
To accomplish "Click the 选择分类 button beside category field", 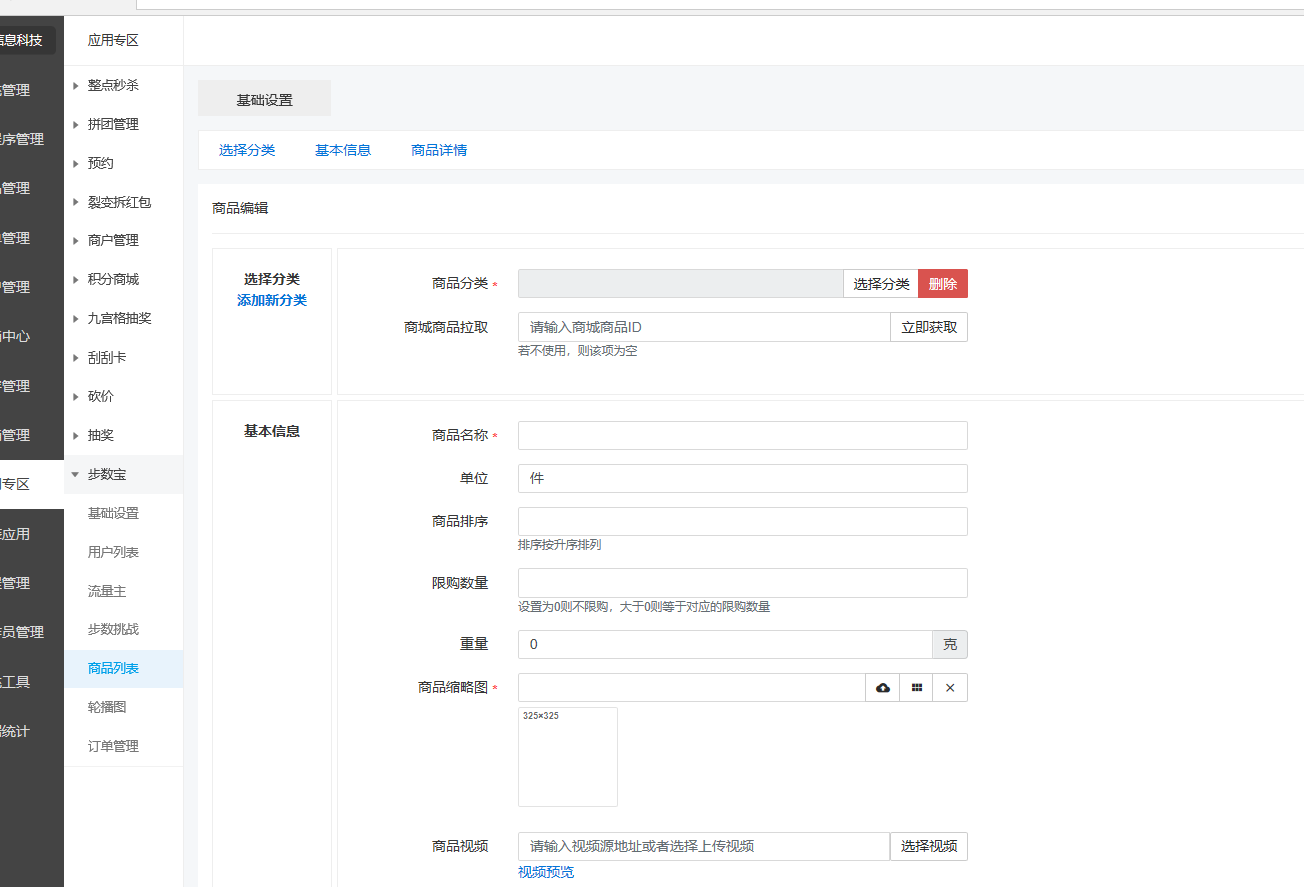I will point(881,284).
